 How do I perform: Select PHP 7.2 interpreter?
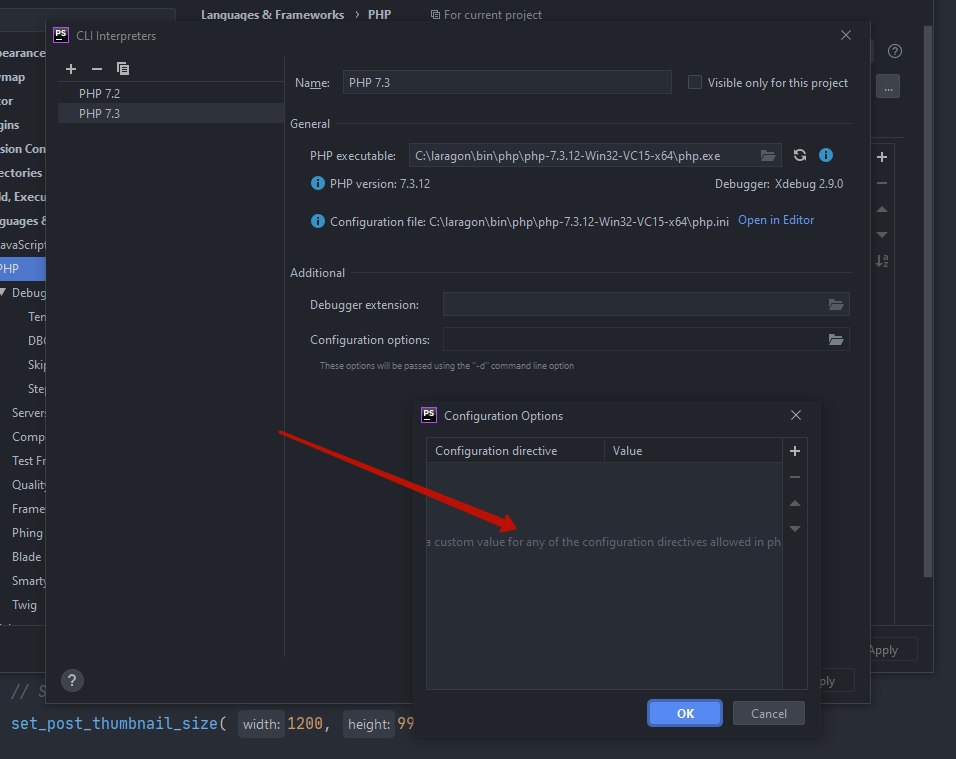(171, 93)
